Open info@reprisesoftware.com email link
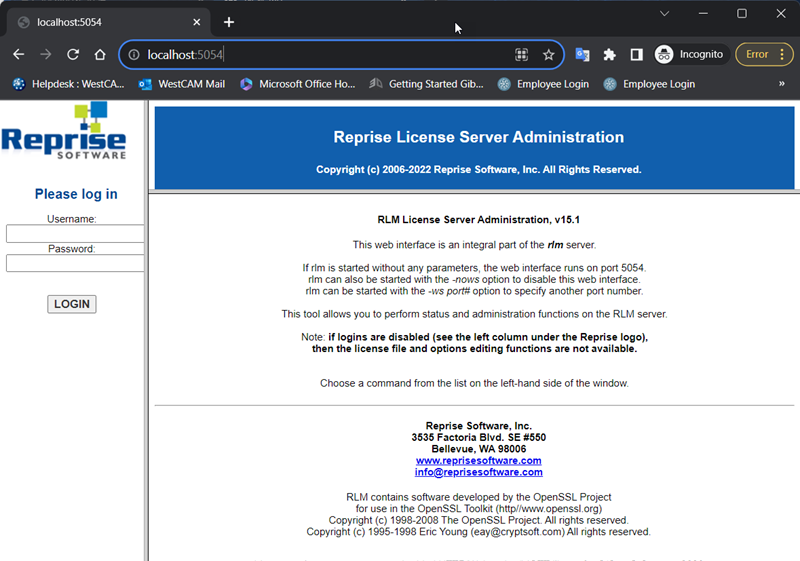This screenshot has width=800, height=561. [x=479, y=472]
